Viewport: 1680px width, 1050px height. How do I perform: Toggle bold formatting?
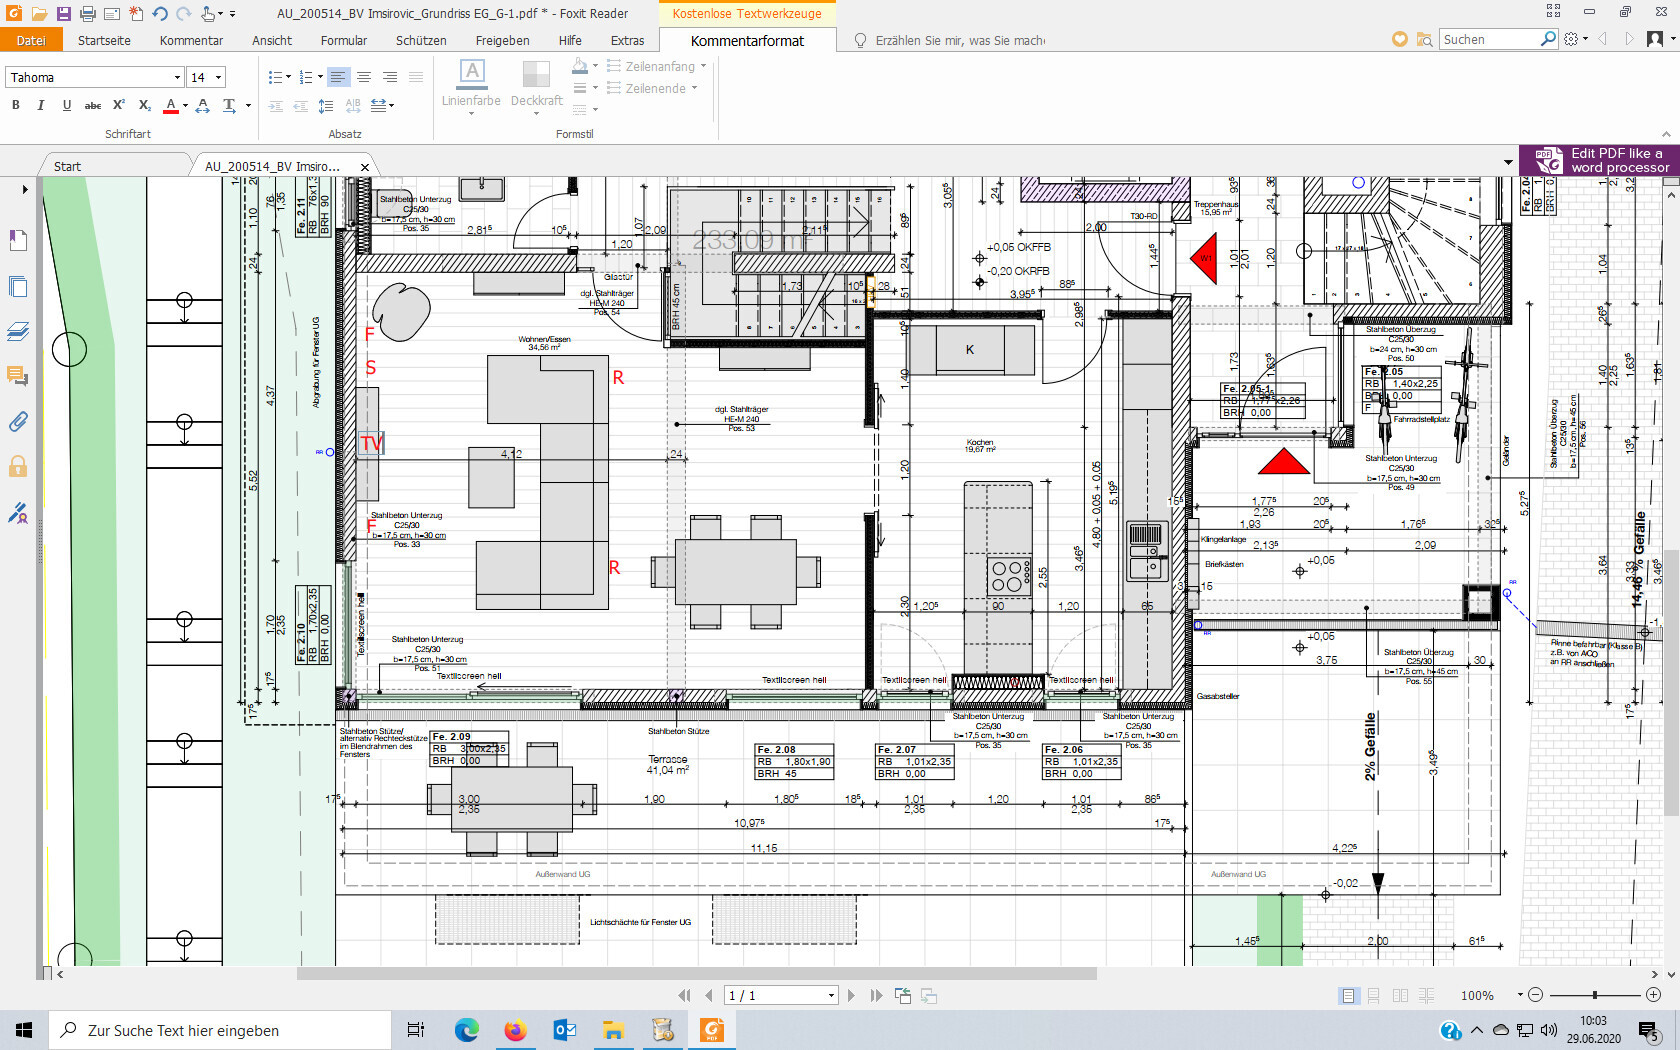15,105
